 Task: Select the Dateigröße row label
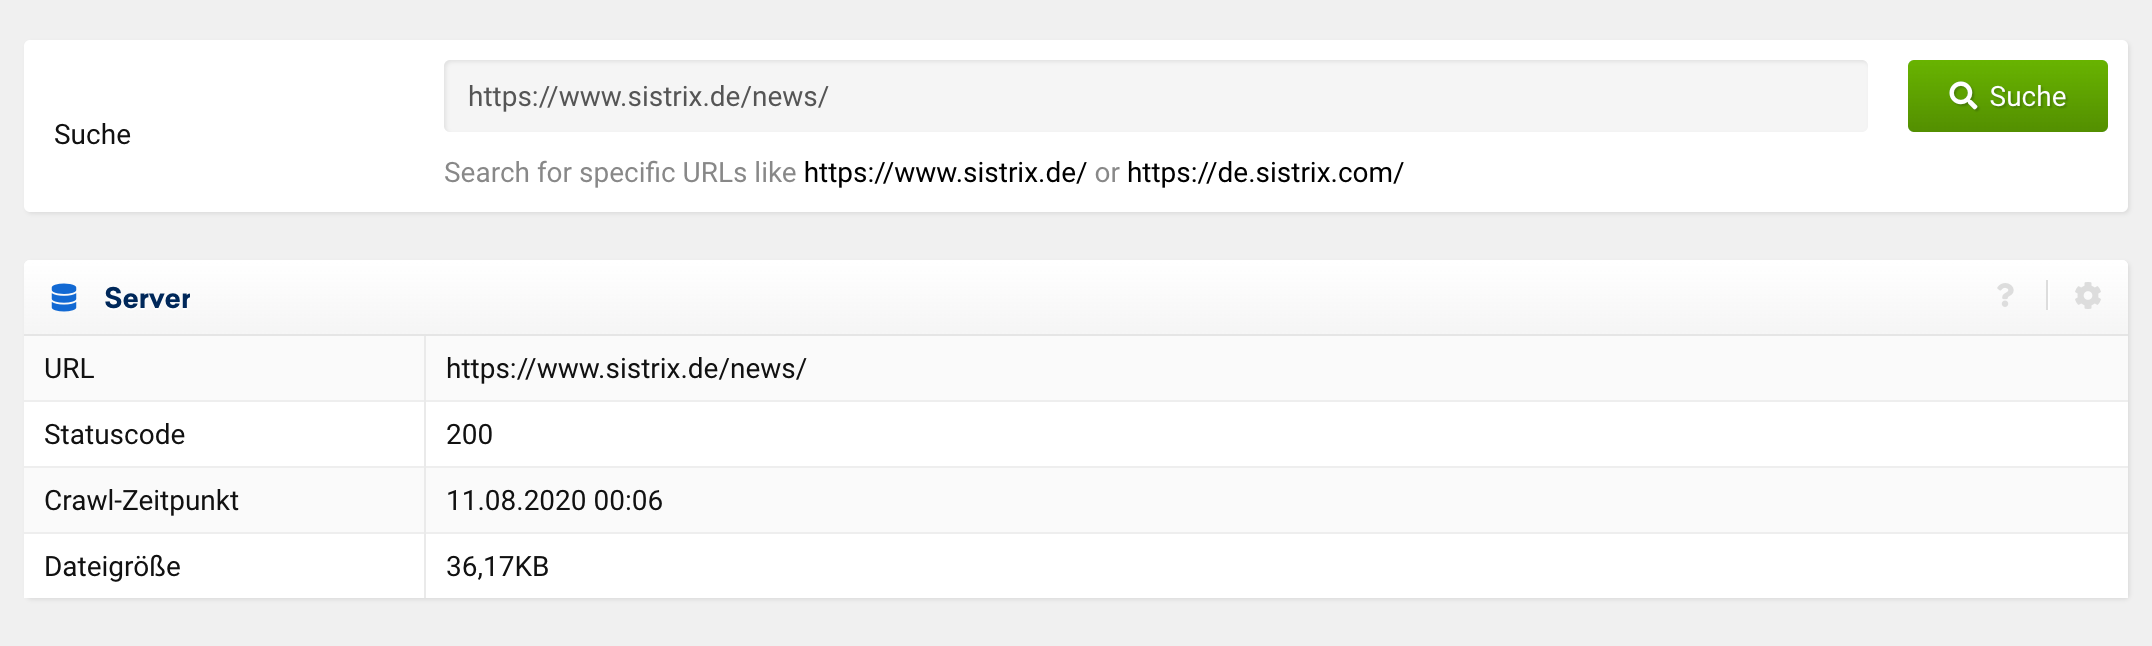112,567
